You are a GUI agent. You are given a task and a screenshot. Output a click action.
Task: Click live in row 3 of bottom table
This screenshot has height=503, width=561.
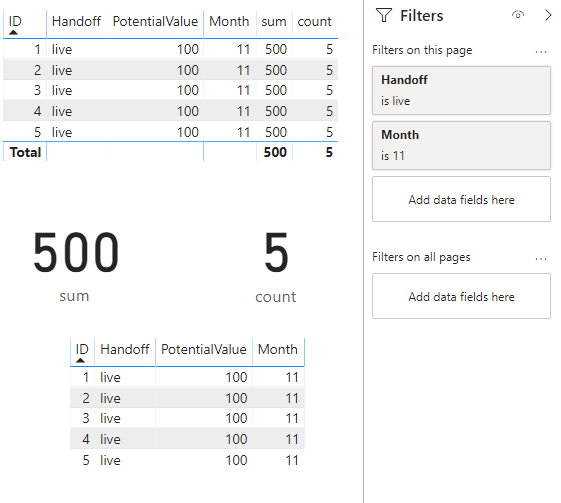(x=110, y=418)
